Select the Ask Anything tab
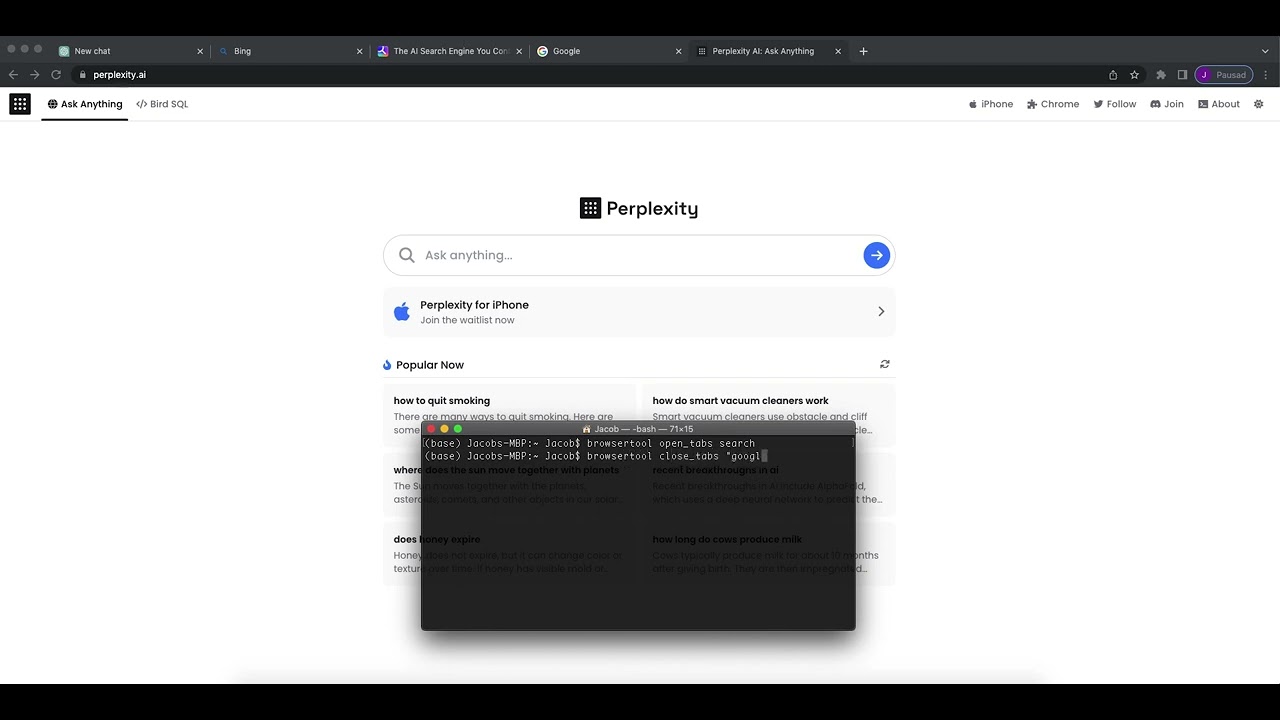This screenshot has width=1280, height=720. 85,104
